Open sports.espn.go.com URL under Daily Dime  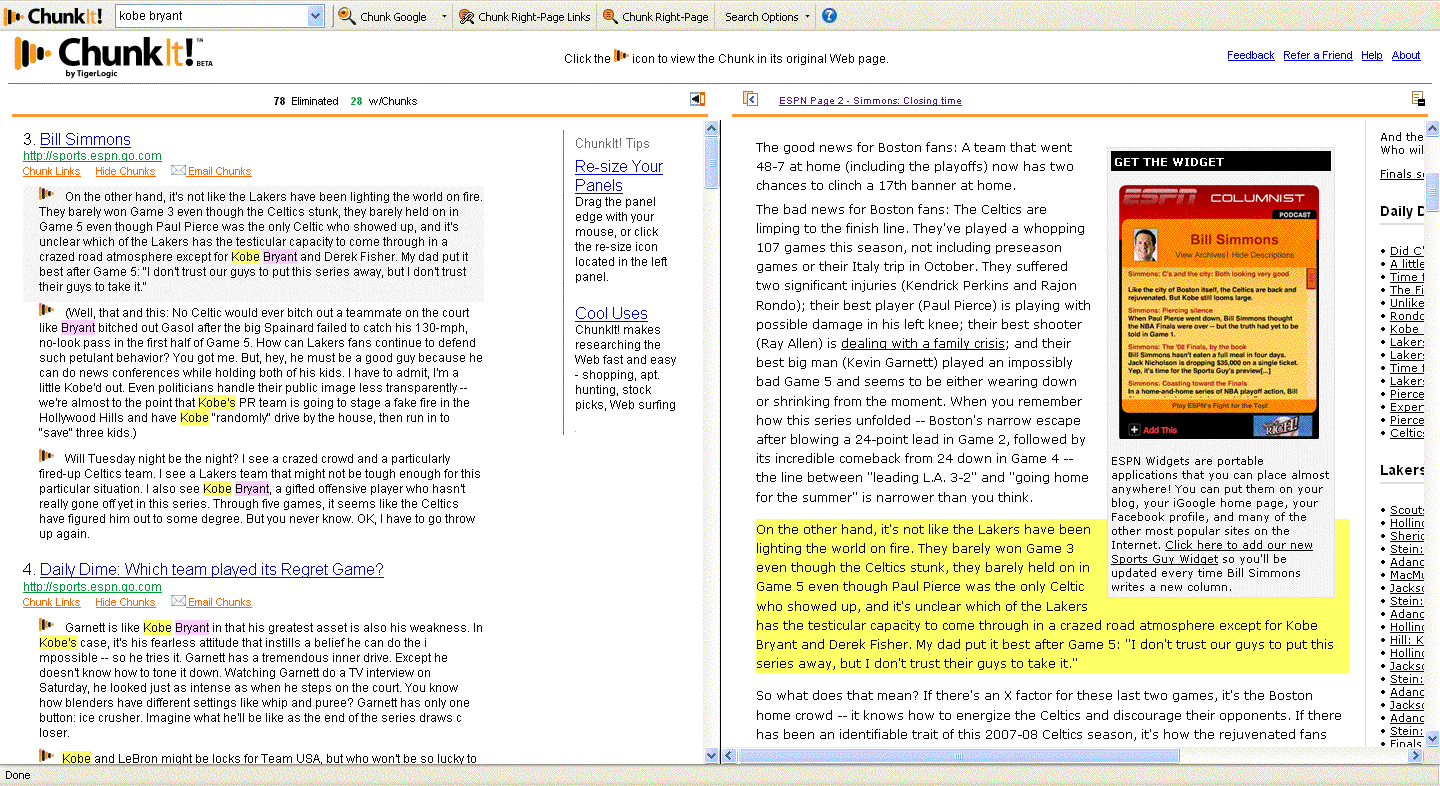click(92, 587)
